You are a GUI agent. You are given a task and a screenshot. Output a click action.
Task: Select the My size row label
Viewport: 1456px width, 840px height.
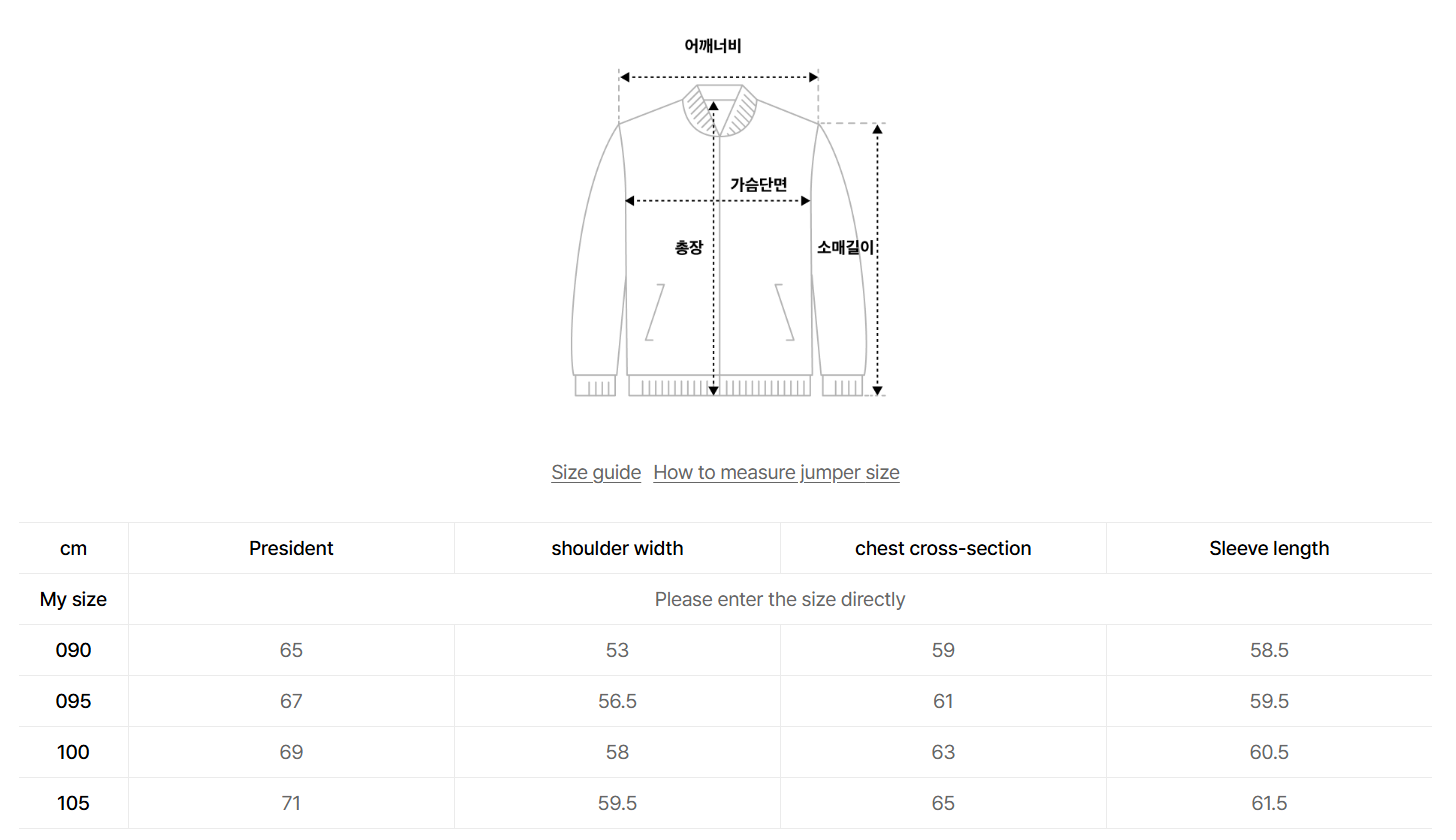coord(73,600)
